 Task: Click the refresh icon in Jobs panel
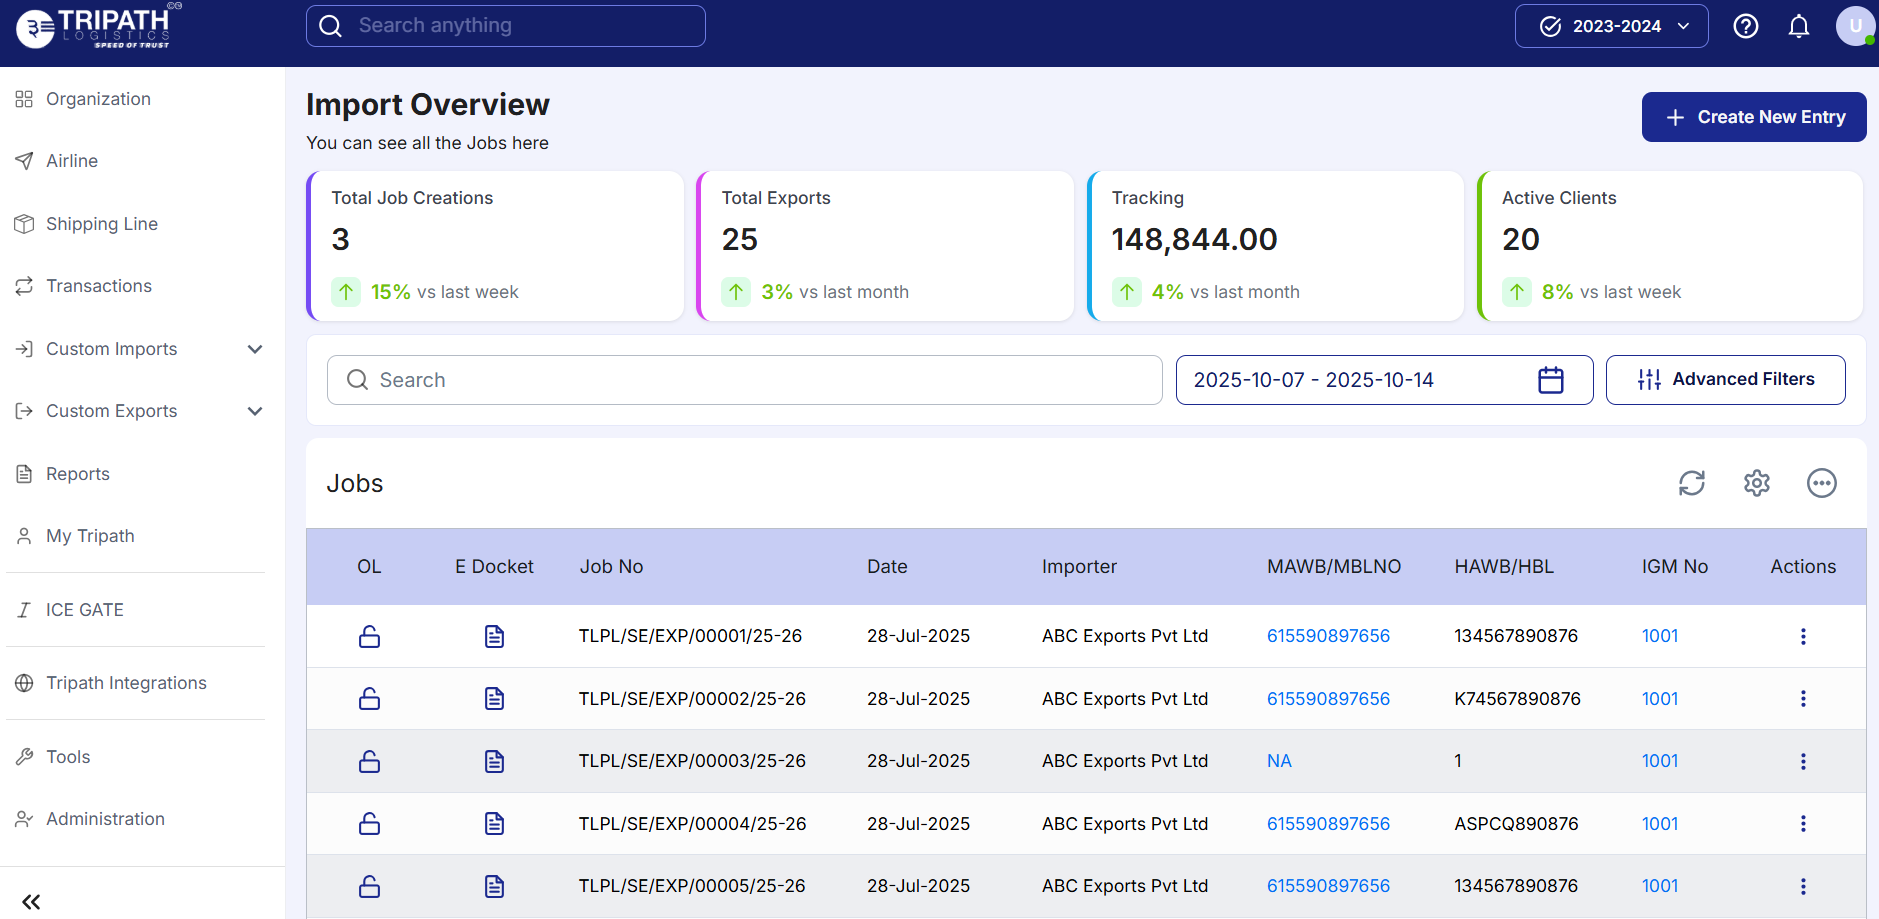click(1691, 483)
